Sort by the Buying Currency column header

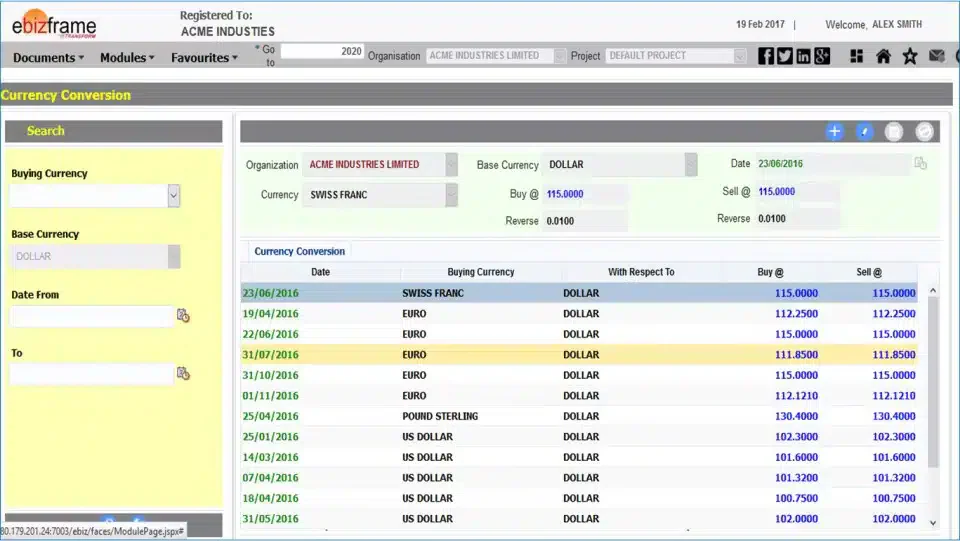(x=481, y=272)
